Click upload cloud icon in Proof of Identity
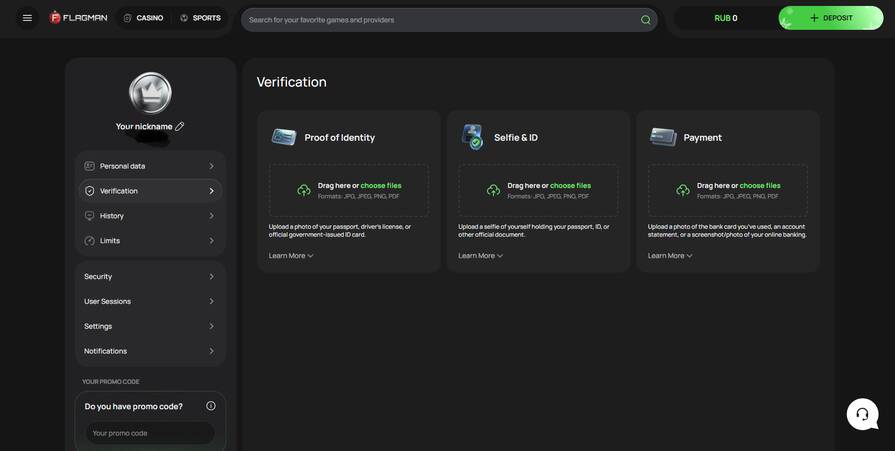The width and height of the screenshot is (895, 451). pyautogui.click(x=304, y=190)
